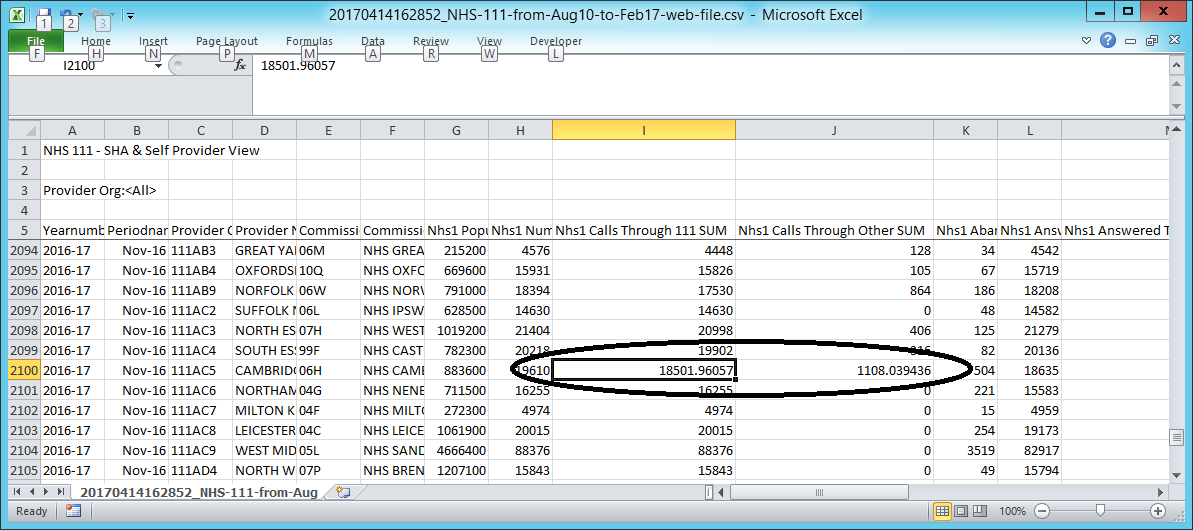Click the horizontal scrollbar right arrow
The image size is (1193, 530).
point(1160,492)
